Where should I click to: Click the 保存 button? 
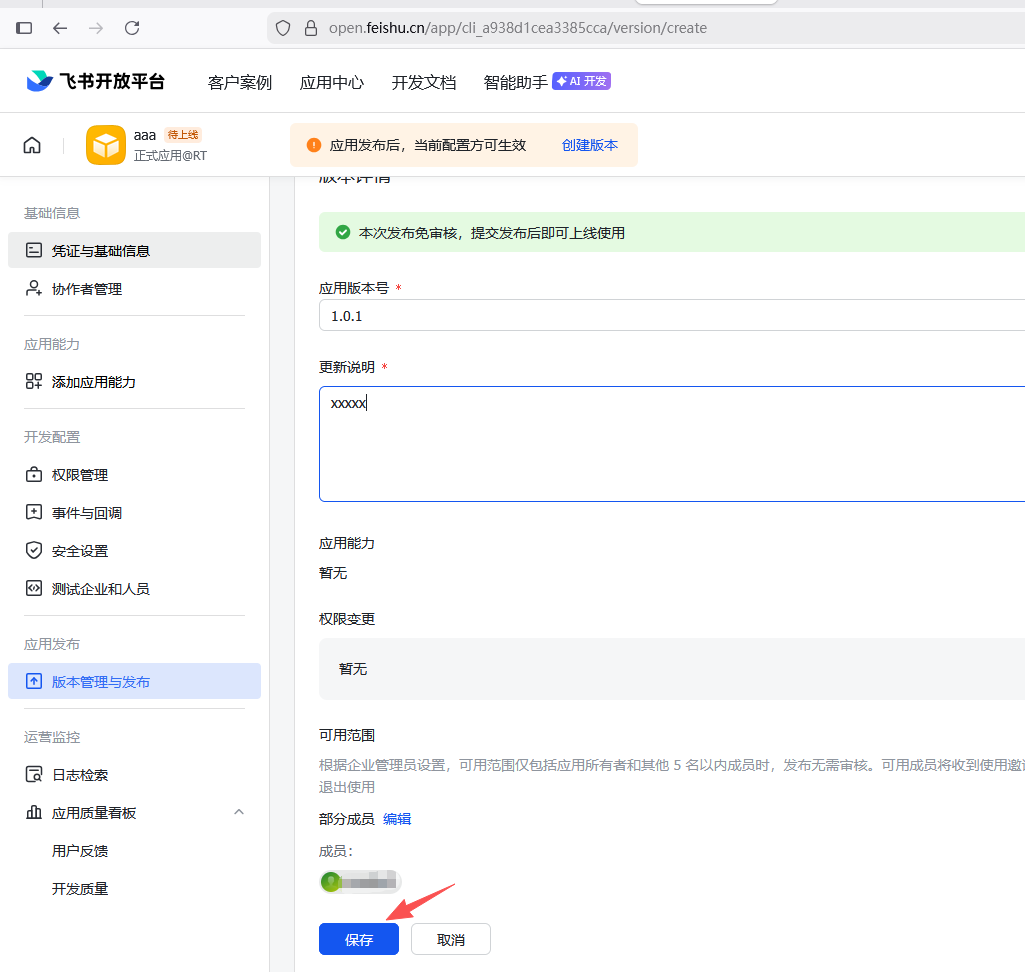[x=358, y=939]
